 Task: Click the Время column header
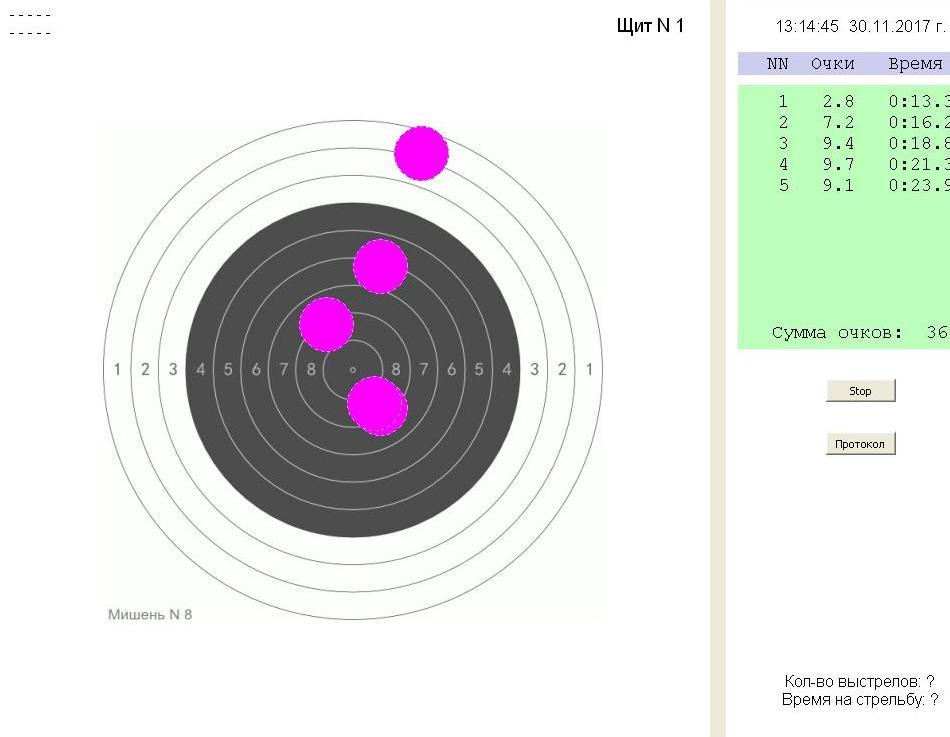915,64
